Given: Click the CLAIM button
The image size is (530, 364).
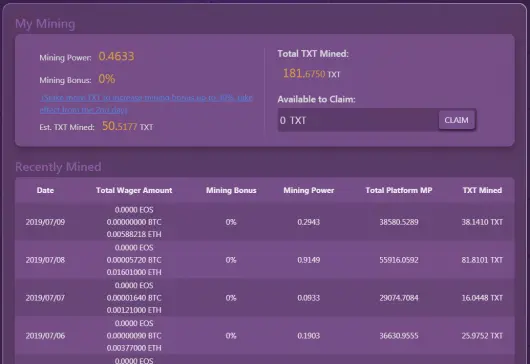Looking at the screenshot, I should (x=457, y=120).
